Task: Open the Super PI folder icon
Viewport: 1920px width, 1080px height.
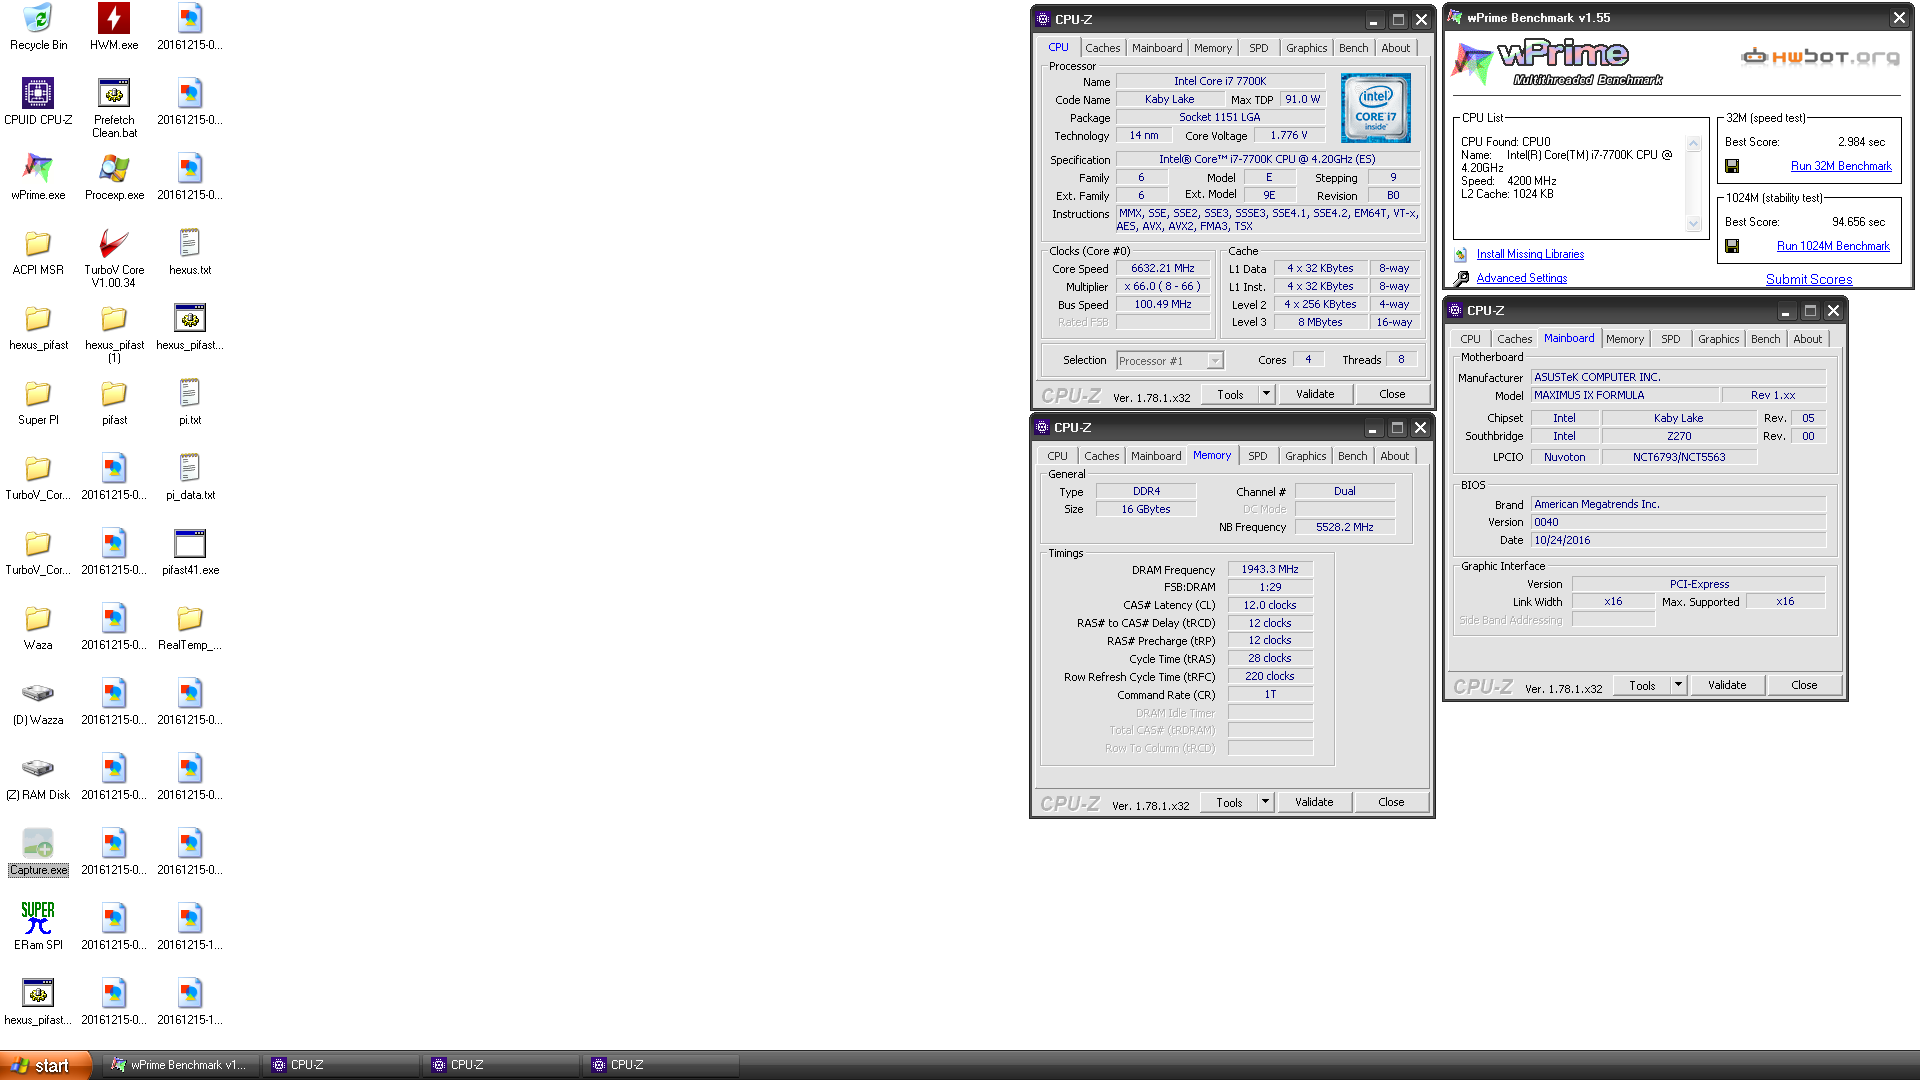Action: [38, 402]
